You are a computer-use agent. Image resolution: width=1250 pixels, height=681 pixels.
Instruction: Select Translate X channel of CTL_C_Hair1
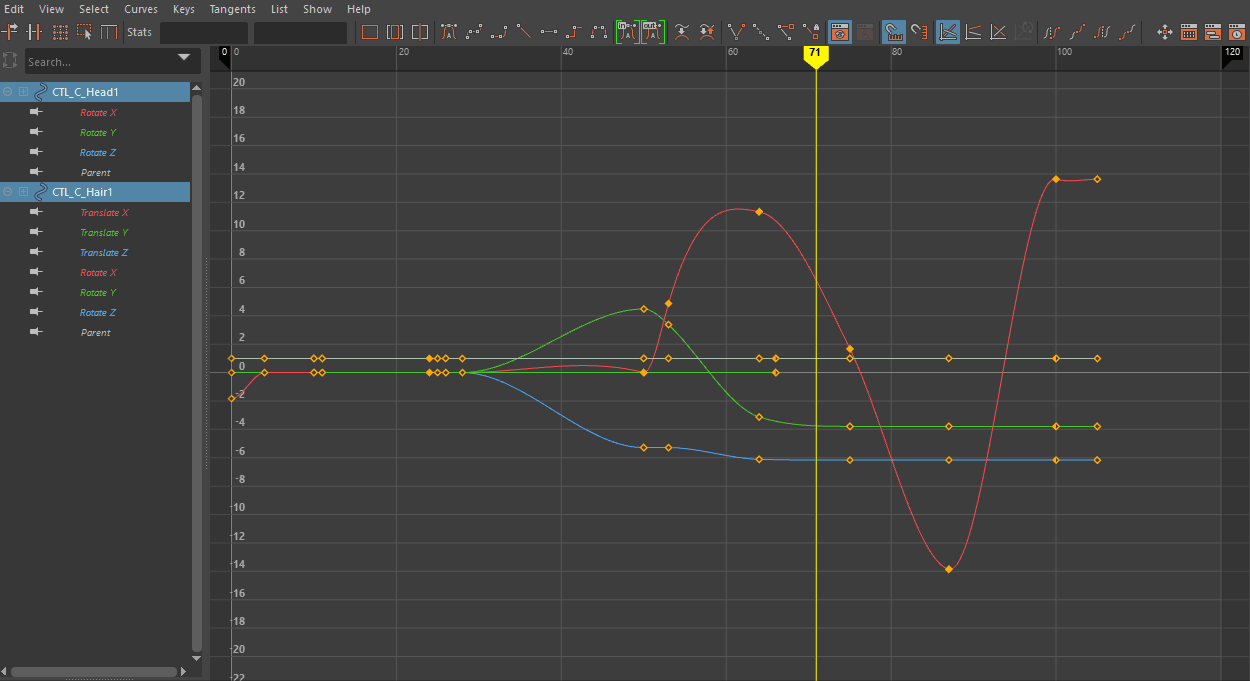click(104, 212)
